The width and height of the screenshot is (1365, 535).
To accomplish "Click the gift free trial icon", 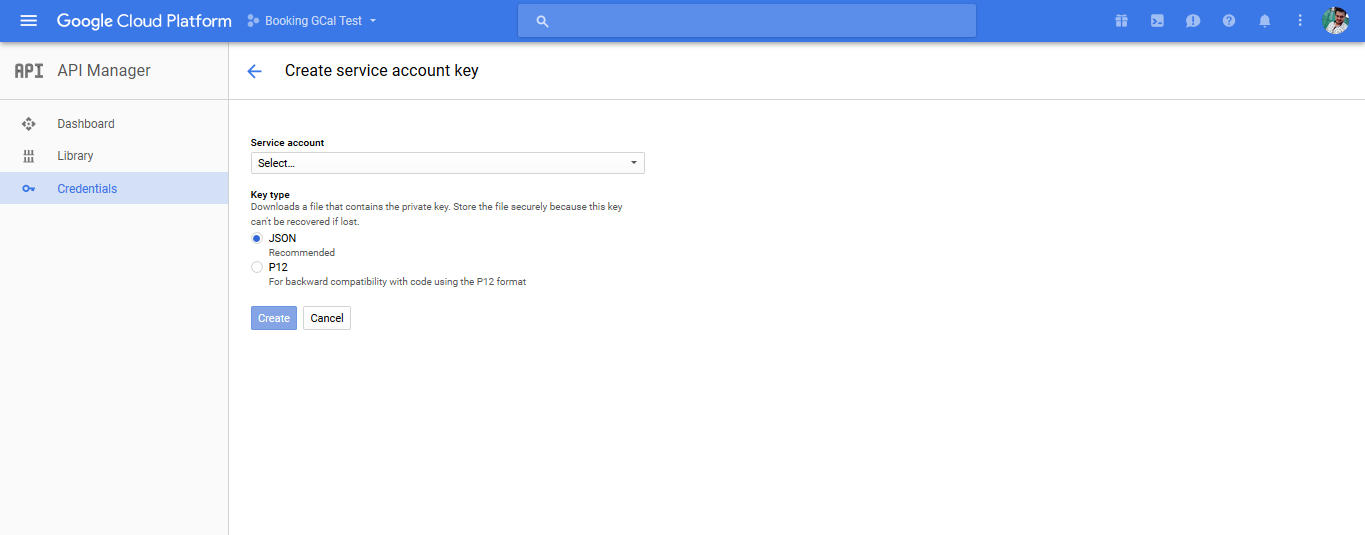I will pyautogui.click(x=1121, y=21).
